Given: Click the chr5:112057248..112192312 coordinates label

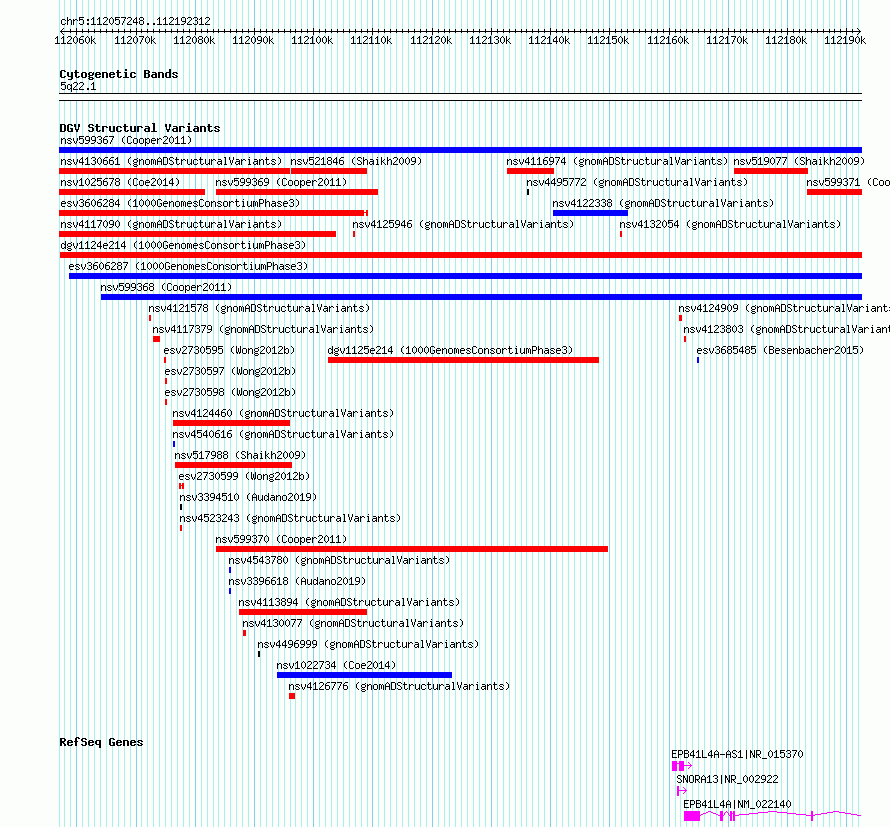Looking at the screenshot, I should tap(135, 21).
